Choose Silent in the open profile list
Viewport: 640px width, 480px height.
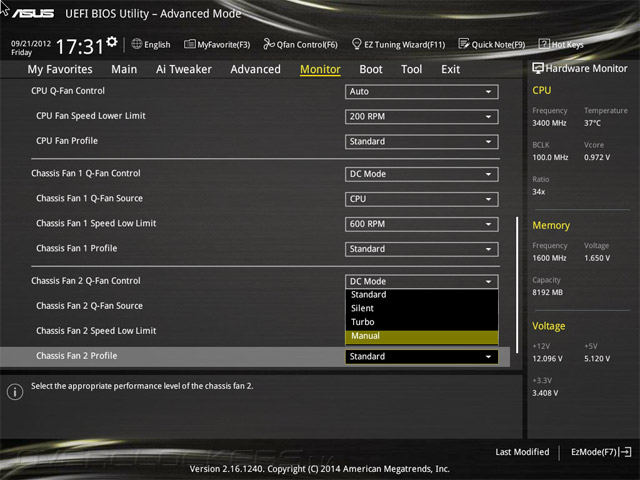coord(422,309)
